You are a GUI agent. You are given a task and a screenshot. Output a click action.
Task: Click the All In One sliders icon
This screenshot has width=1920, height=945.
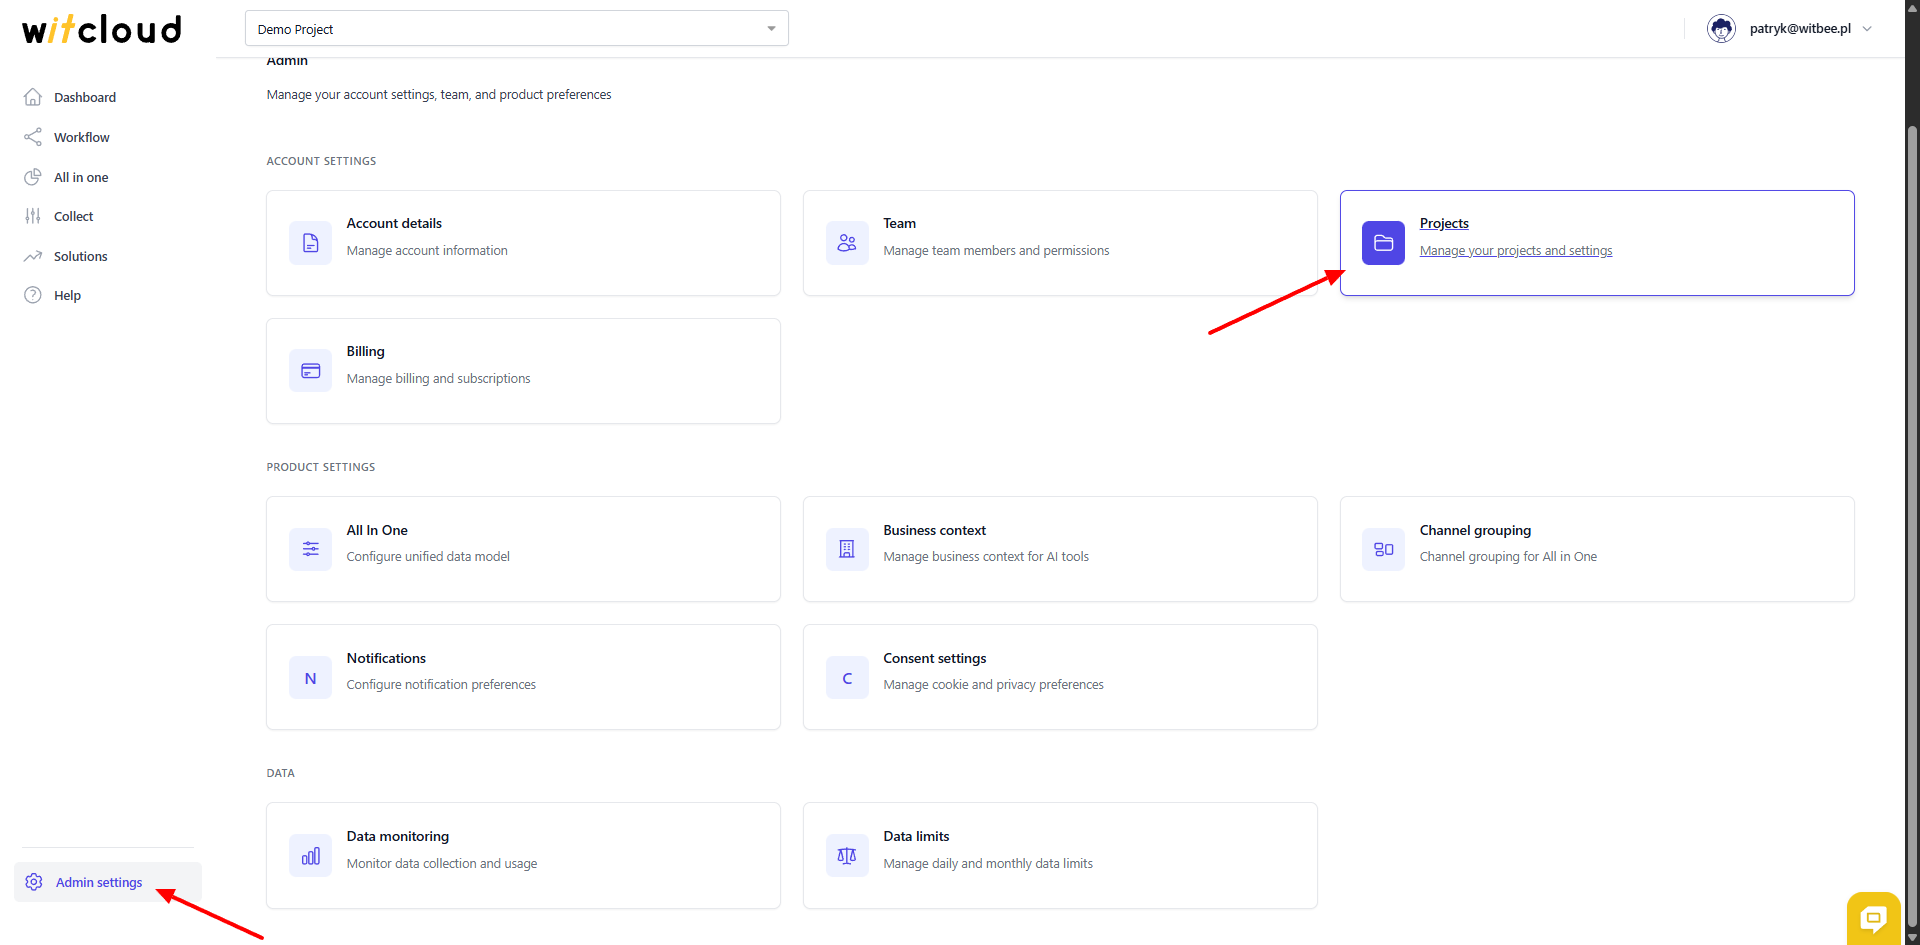point(310,549)
